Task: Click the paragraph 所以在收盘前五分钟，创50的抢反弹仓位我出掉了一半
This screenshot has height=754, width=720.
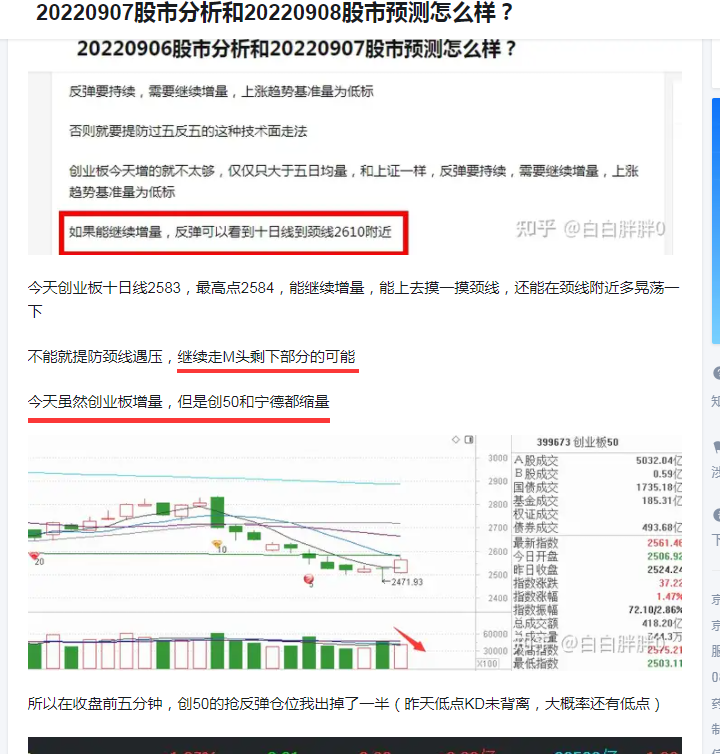Action: 344,704
